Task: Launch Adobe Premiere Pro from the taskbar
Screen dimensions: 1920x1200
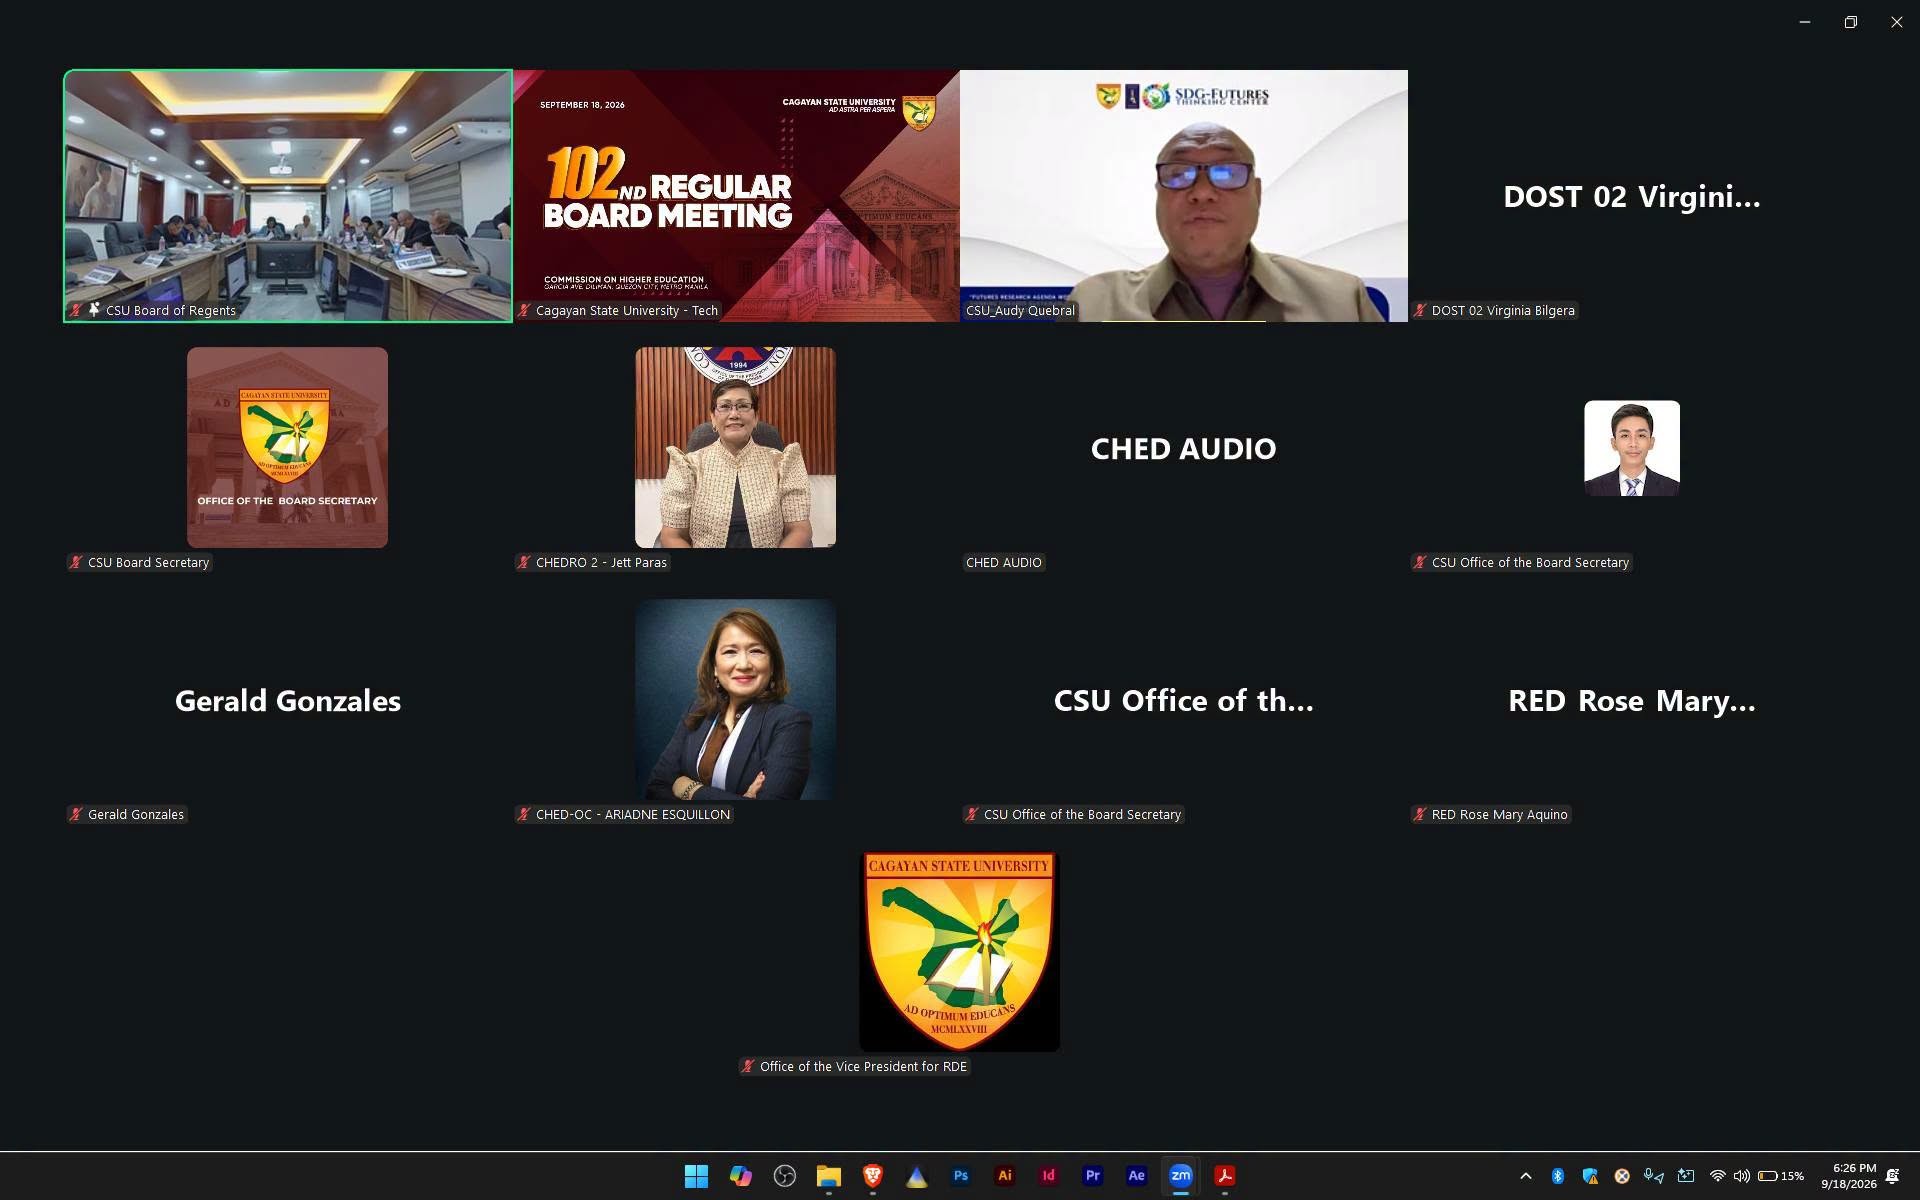Action: tap(1092, 1176)
